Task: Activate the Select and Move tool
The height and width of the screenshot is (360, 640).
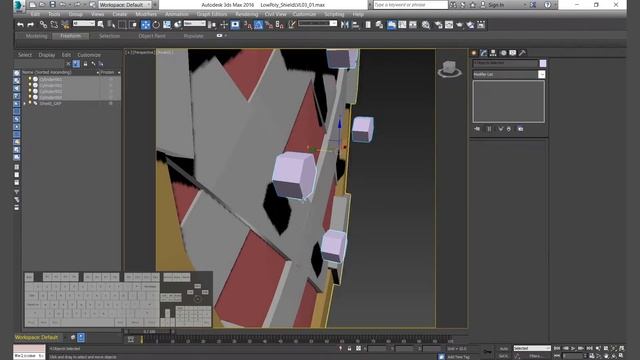Action: pos(145,25)
